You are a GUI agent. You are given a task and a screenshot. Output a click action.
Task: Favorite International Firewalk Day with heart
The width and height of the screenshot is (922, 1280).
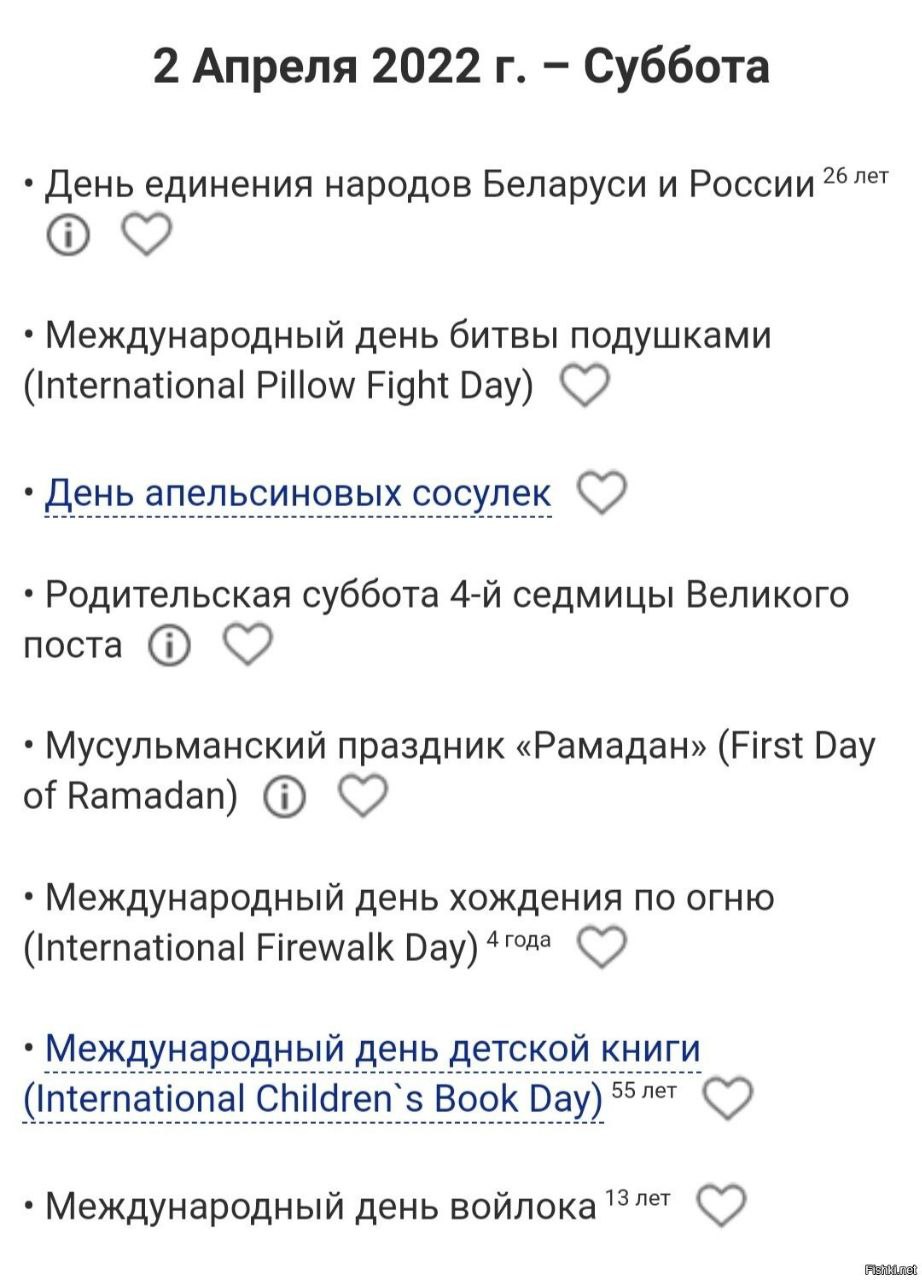click(602, 947)
